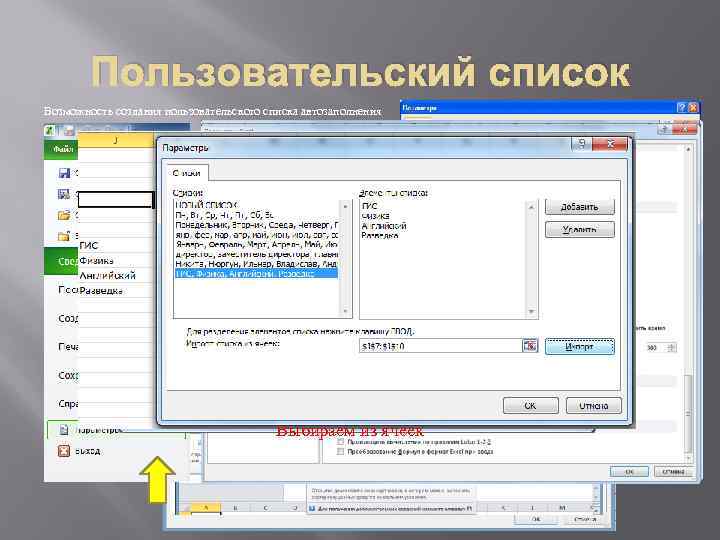Click OK in the Excel options window behind the dialog
This screenshot has width=720, height=540.
point(629,472)
